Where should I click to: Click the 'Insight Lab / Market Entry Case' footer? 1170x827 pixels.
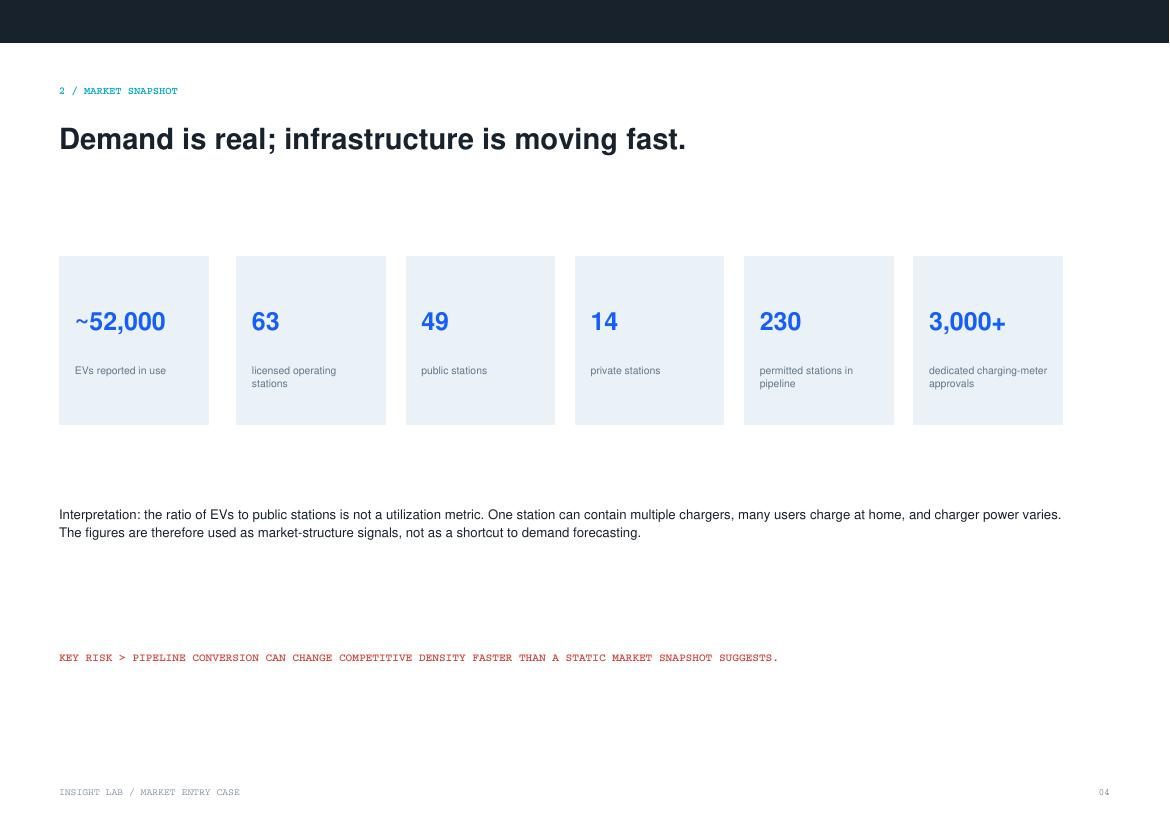[x=149, y=792]
